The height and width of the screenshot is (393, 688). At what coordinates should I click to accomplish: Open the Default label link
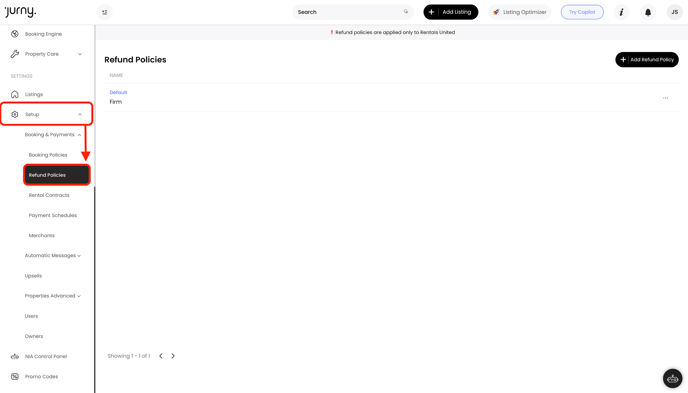coord(118,92)
